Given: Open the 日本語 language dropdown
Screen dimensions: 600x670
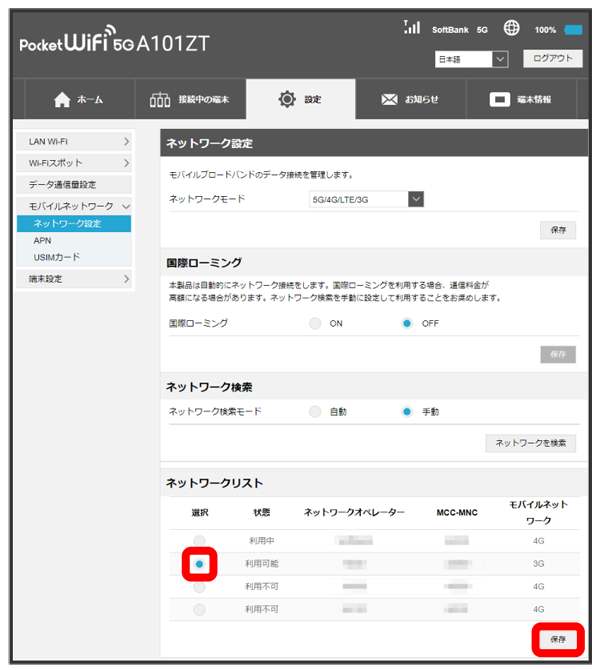Looking at the screenshot, I should click(472, 60).
